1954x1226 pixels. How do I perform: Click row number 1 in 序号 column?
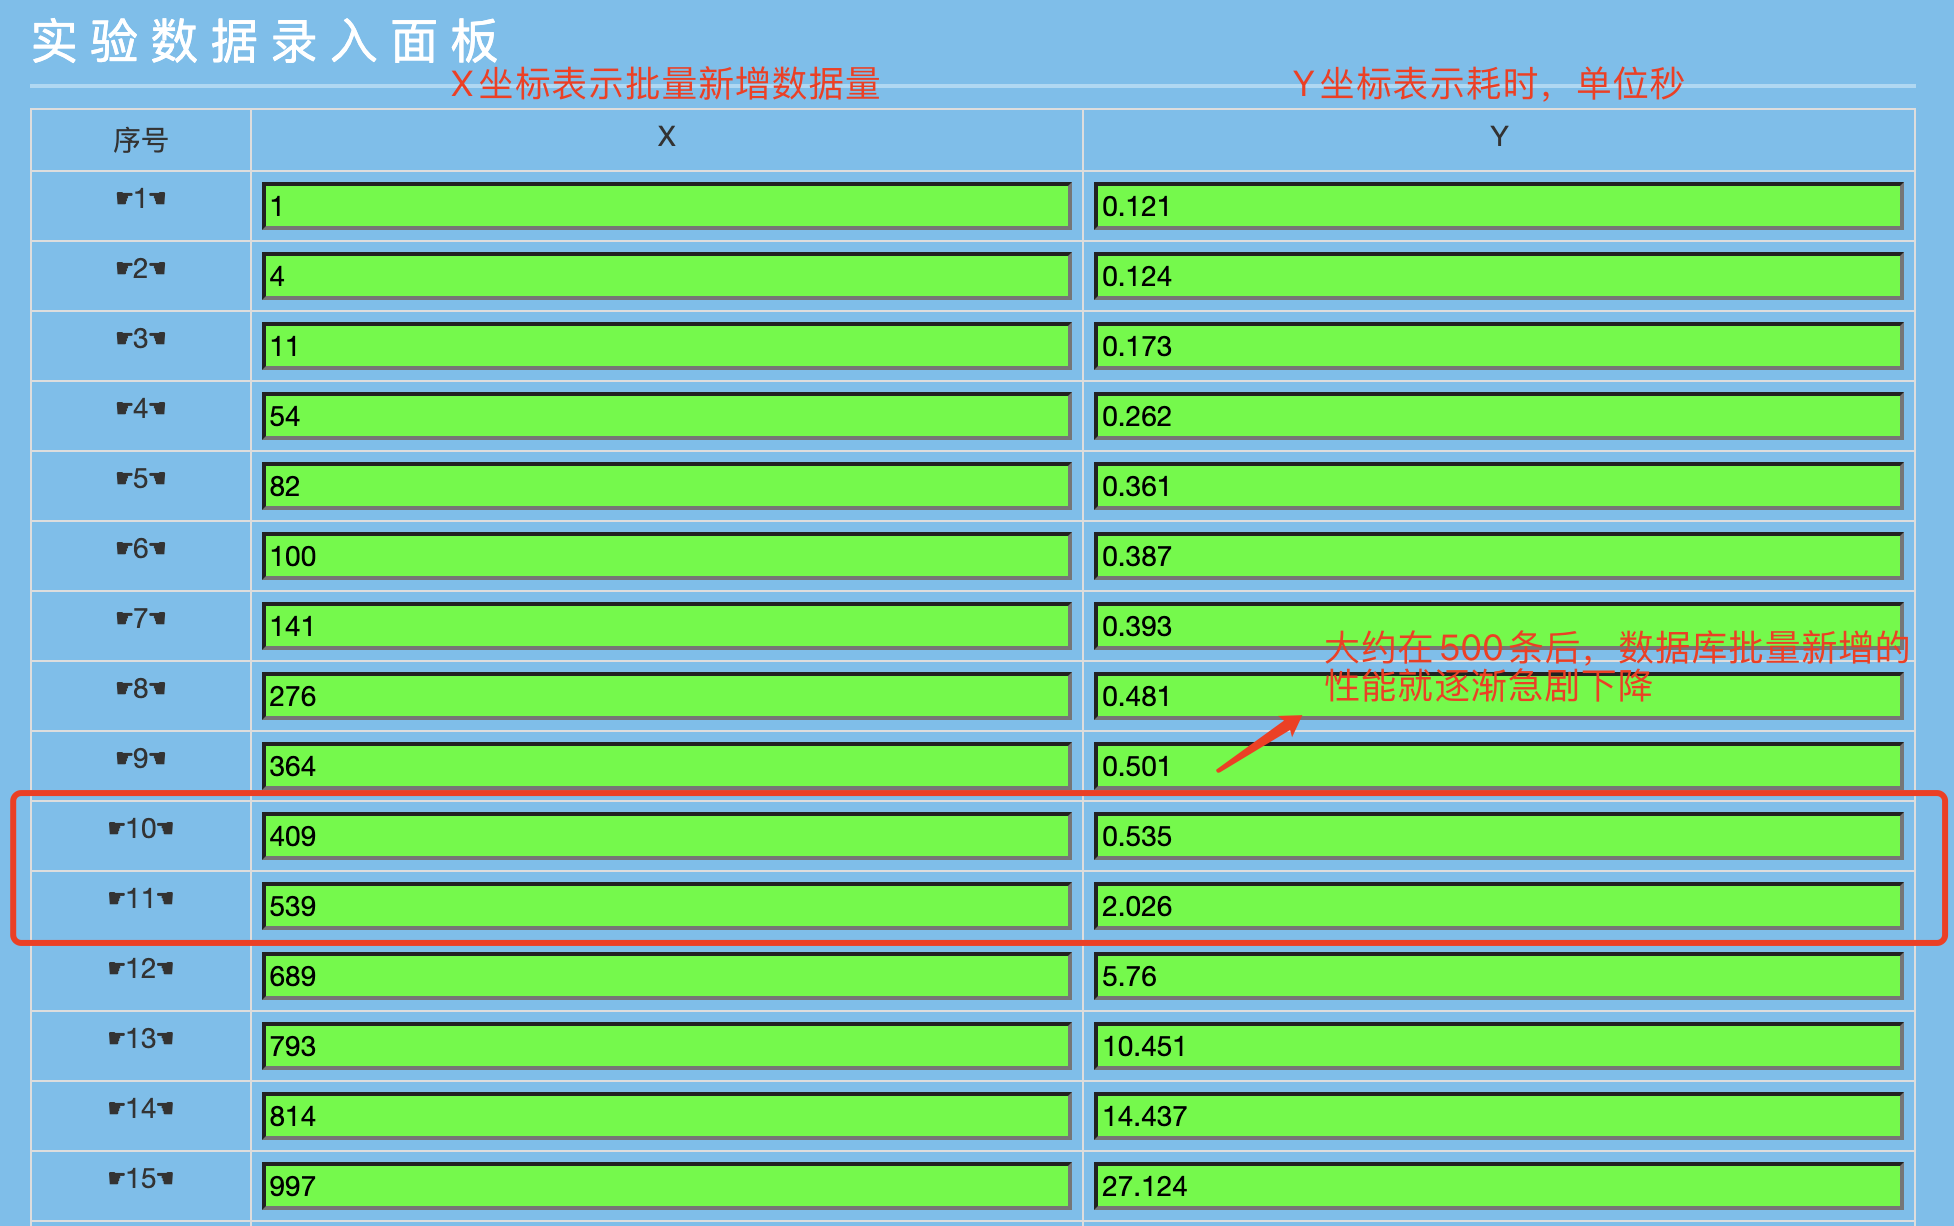pos(140,198)
